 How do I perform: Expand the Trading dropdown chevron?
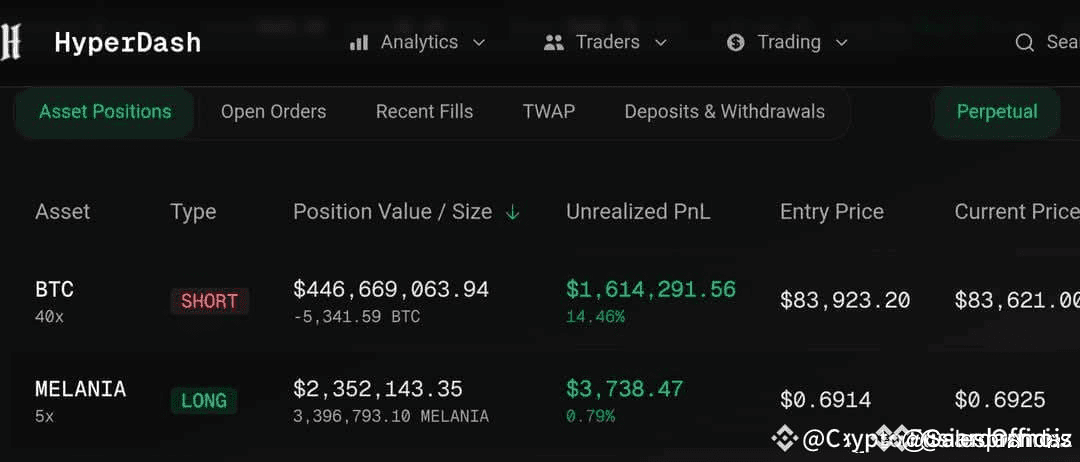pos(841,42)
